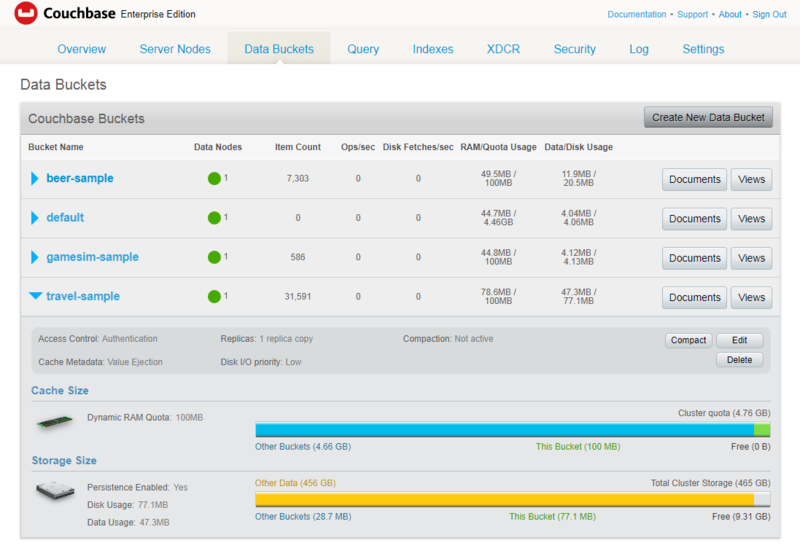Select the Data Buckets tab
Image resolution: width=800 pixels, height=559 pixels.
click(279, 49)
